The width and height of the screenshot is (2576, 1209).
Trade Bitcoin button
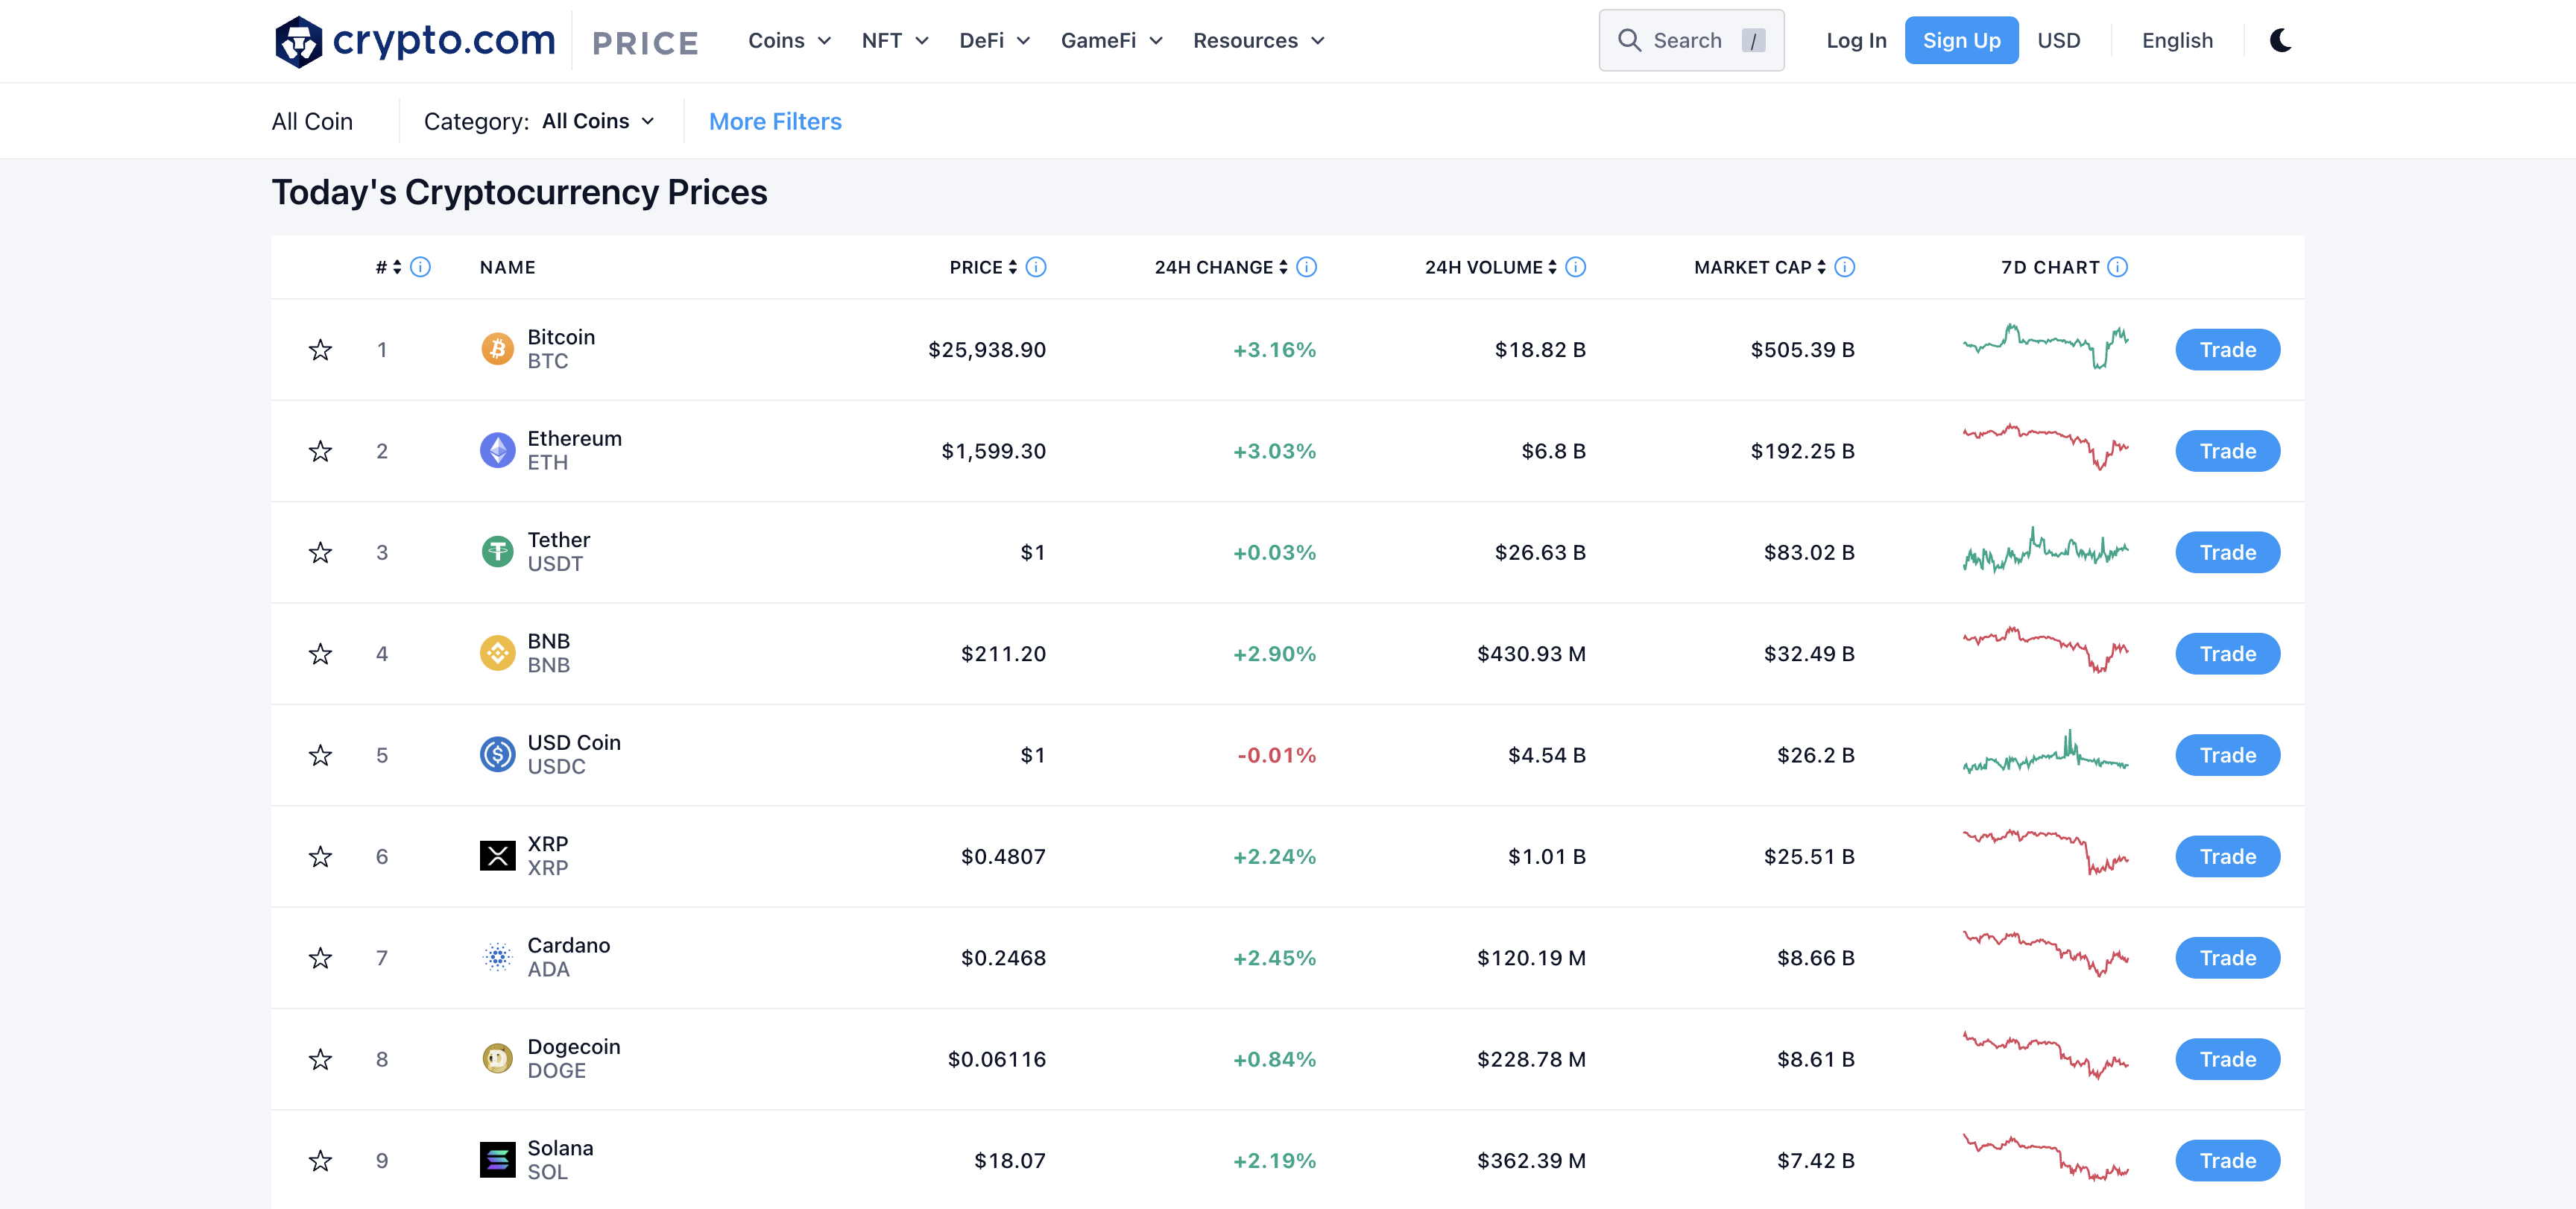click(x=2227, y=350)
